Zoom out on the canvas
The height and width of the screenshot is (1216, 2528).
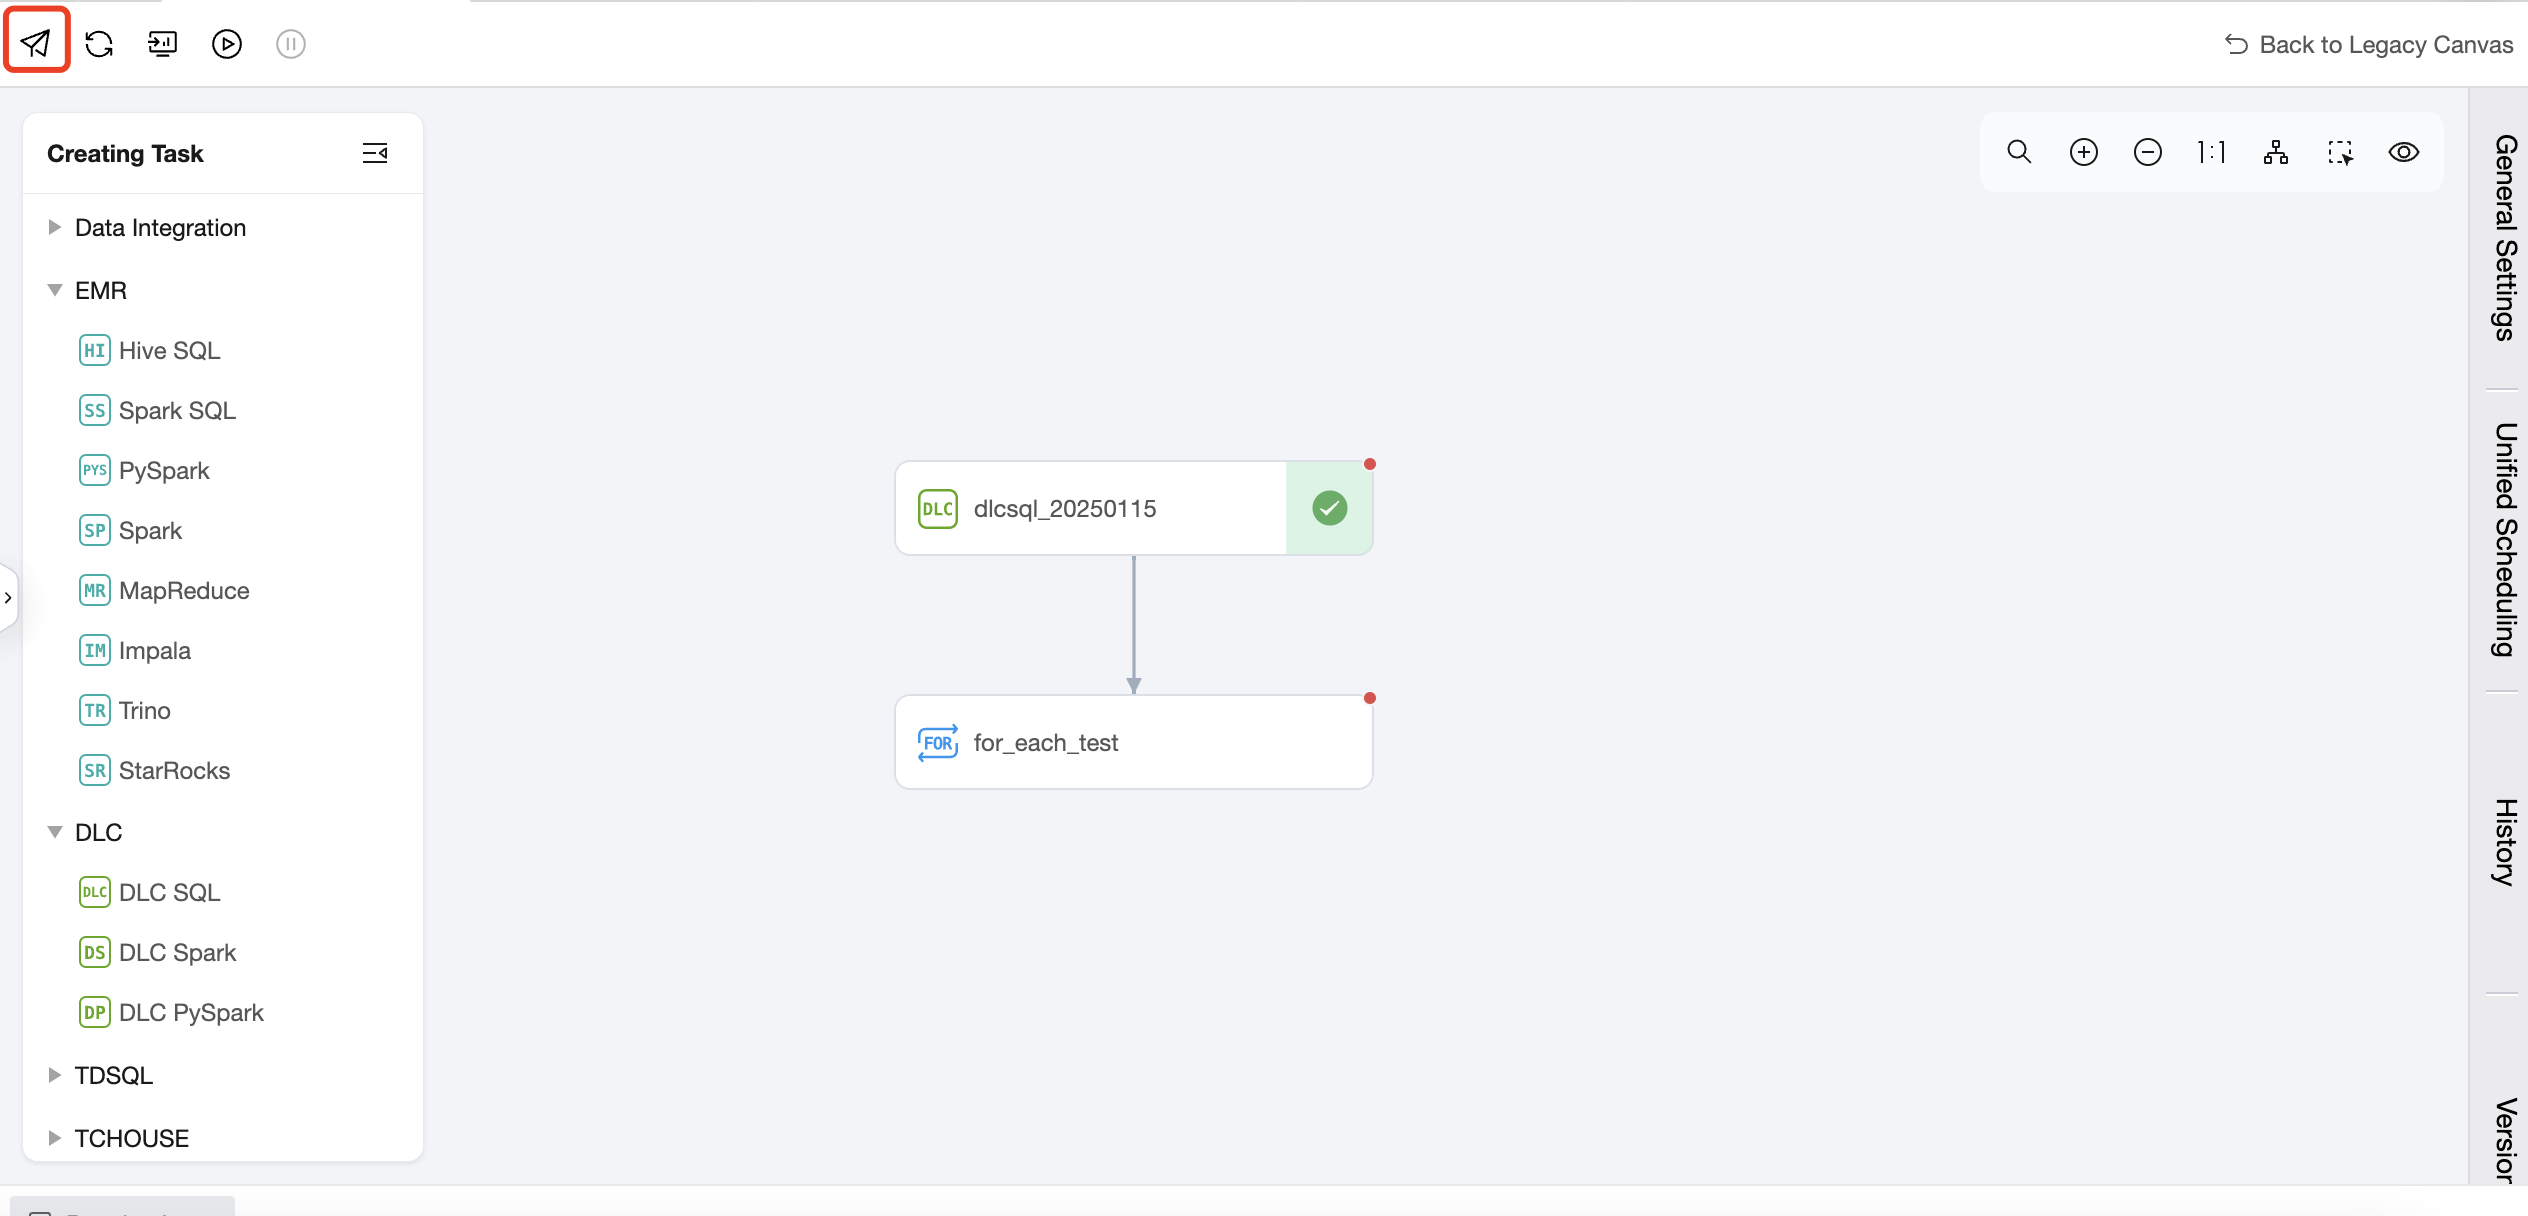pos(2148,152)
